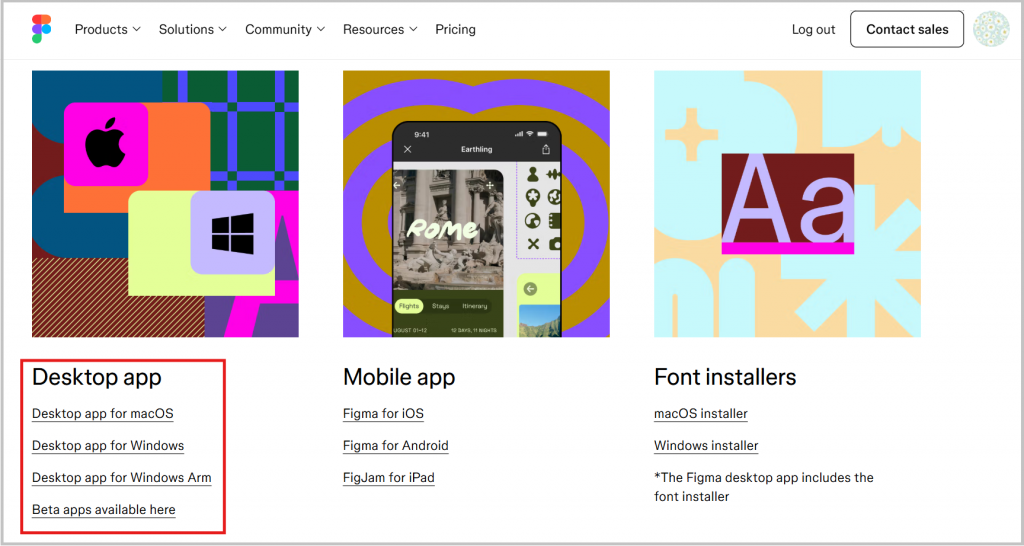Open the Desktop app illustration thumbnail
This screenshot has width=1024, height=546.
[x=165, y=204]
